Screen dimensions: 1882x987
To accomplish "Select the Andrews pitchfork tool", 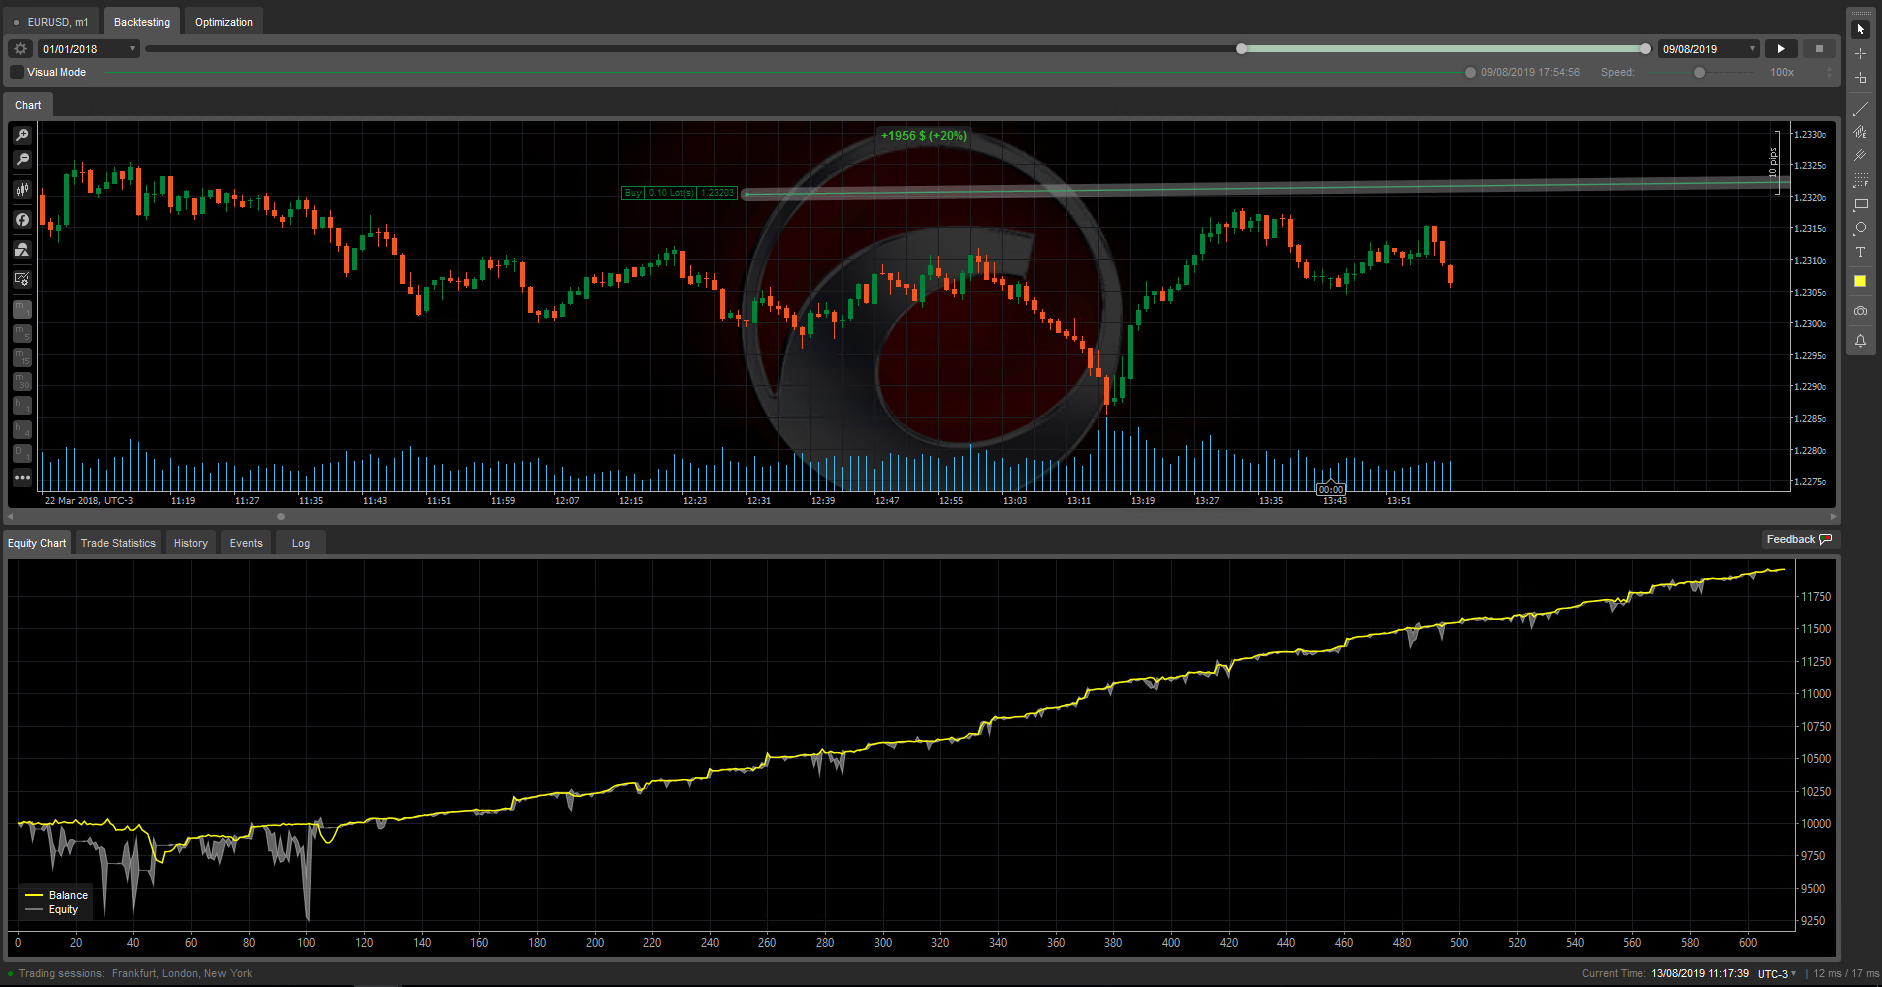I will pos(1860,156).
